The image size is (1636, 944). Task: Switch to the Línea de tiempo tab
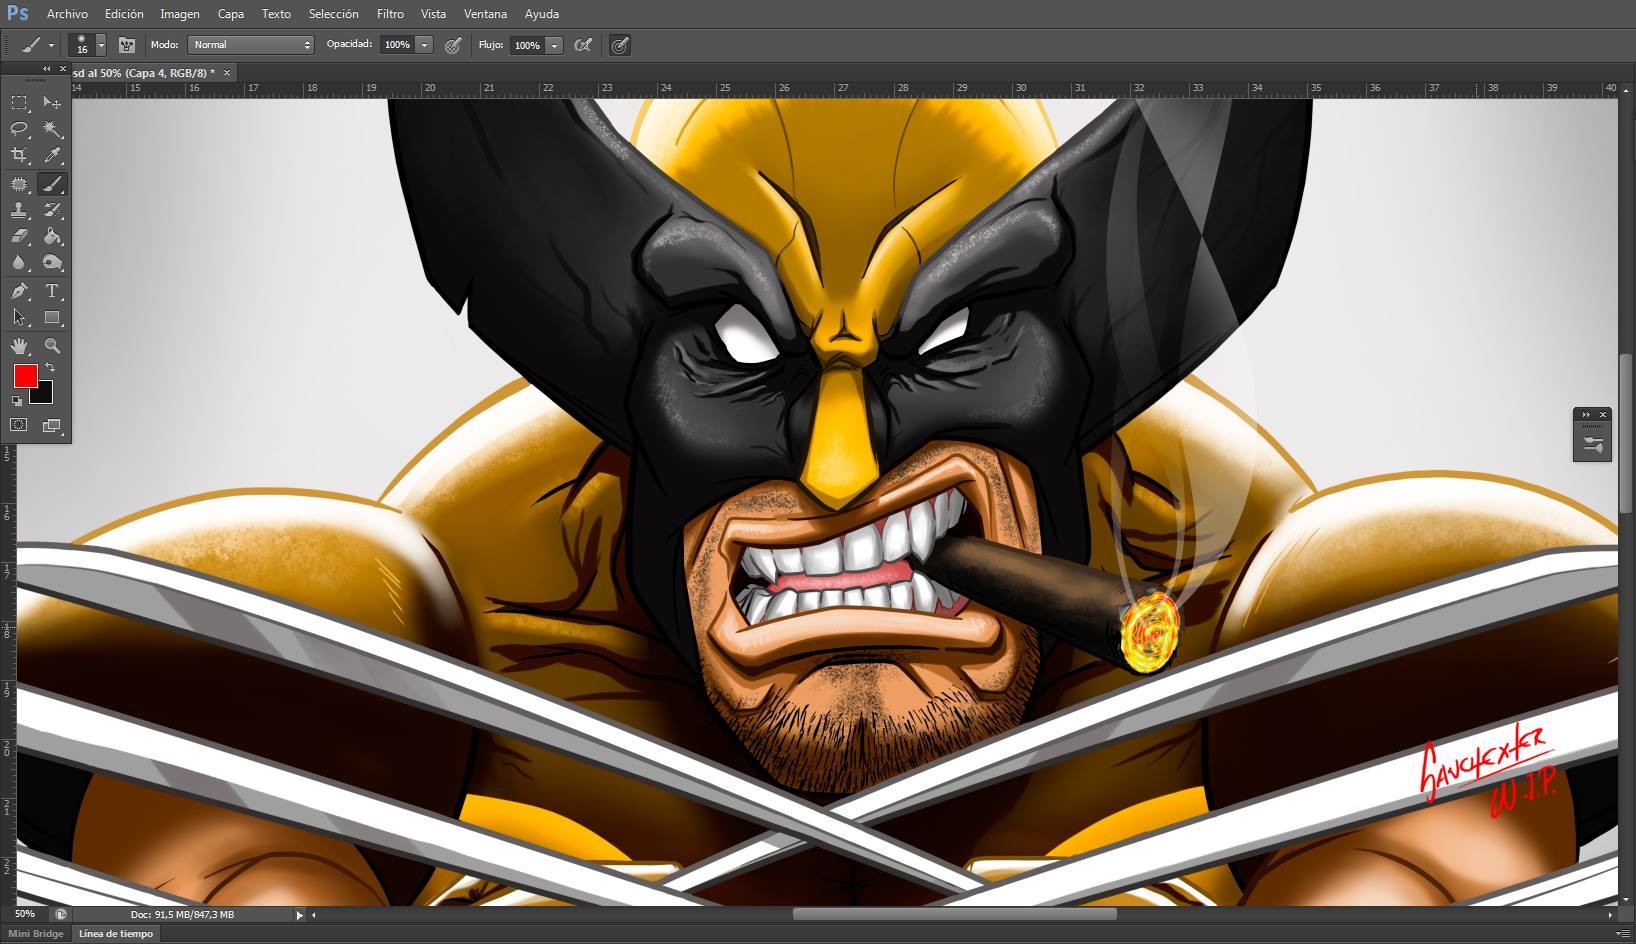[x=115, y=933]
